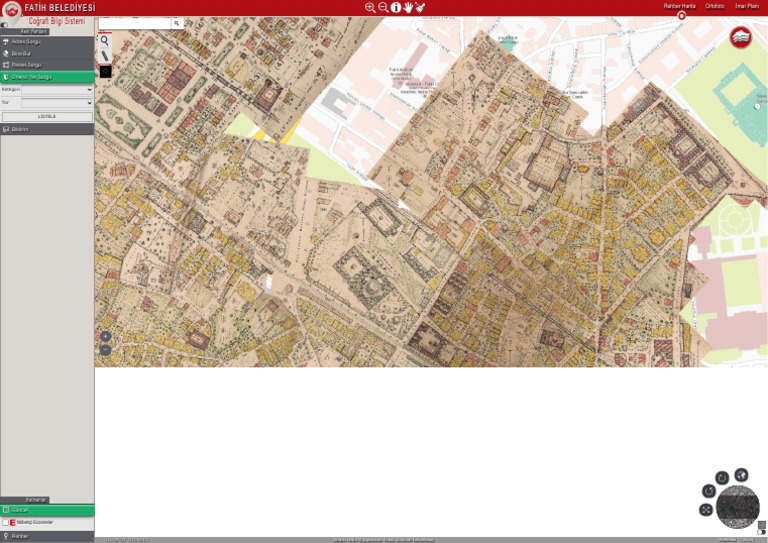
Task: Open the Kategori dropdown
Action: click(x=57, y=90)
